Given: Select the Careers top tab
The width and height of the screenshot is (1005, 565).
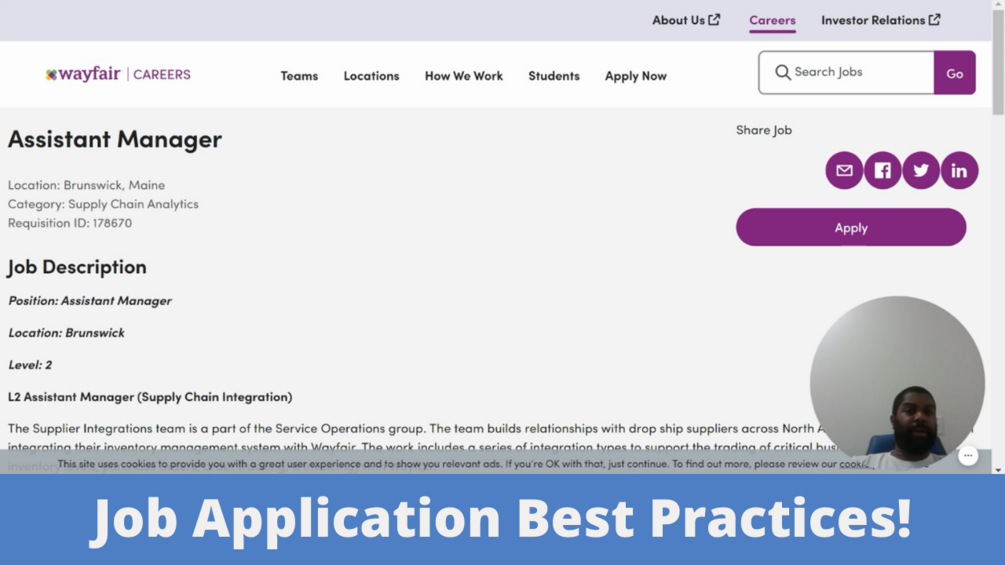Looking at the screenshot, I should pyautogui.click(x=772, y=20).
